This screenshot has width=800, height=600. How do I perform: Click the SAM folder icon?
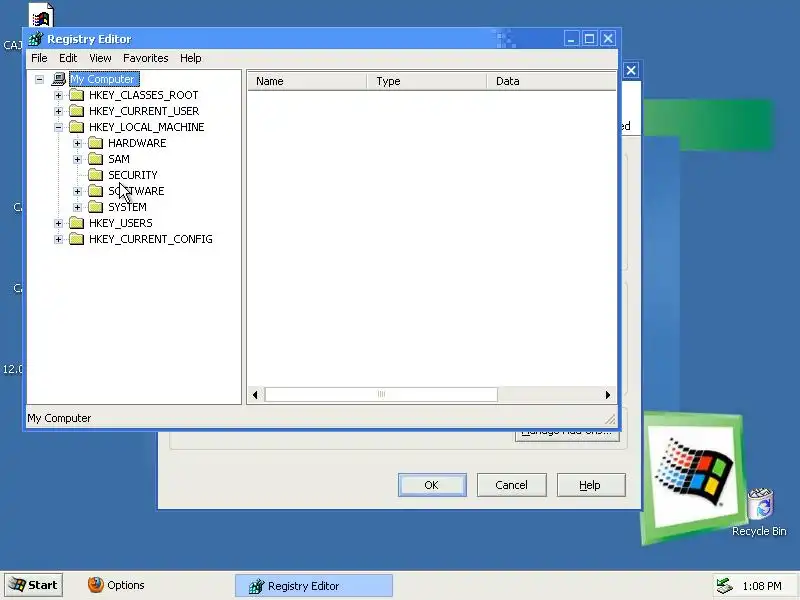95,159
